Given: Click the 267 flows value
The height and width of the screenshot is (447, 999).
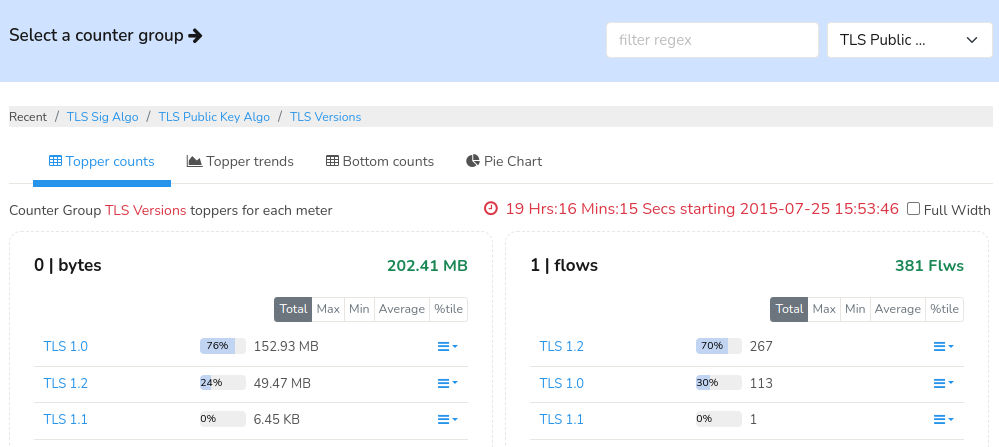Looking at the screenshot, I should coord(761,346).
